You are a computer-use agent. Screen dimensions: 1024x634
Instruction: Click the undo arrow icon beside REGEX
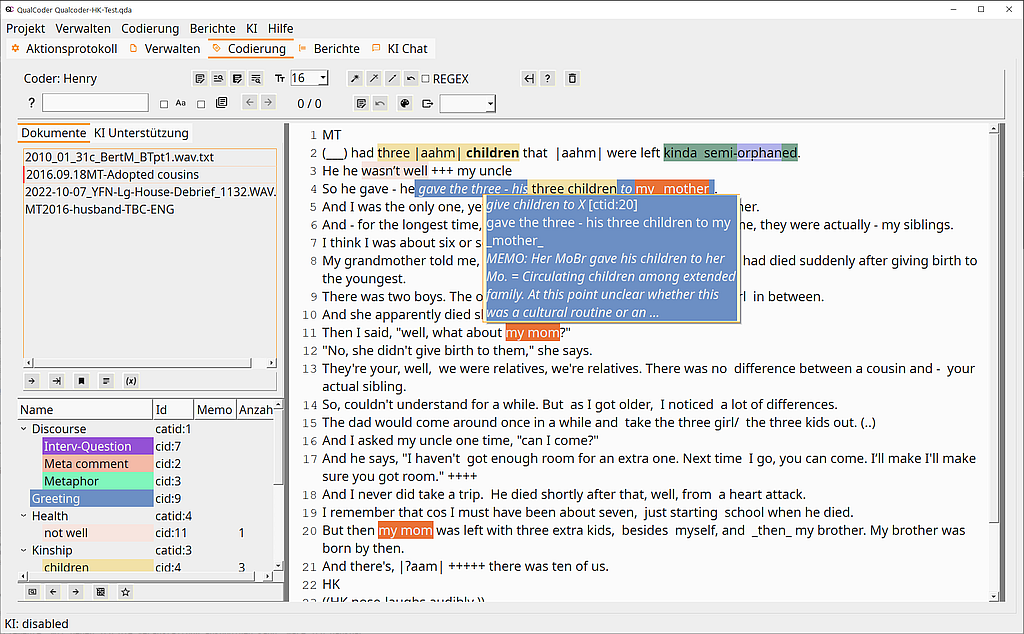tap(411, 79)
